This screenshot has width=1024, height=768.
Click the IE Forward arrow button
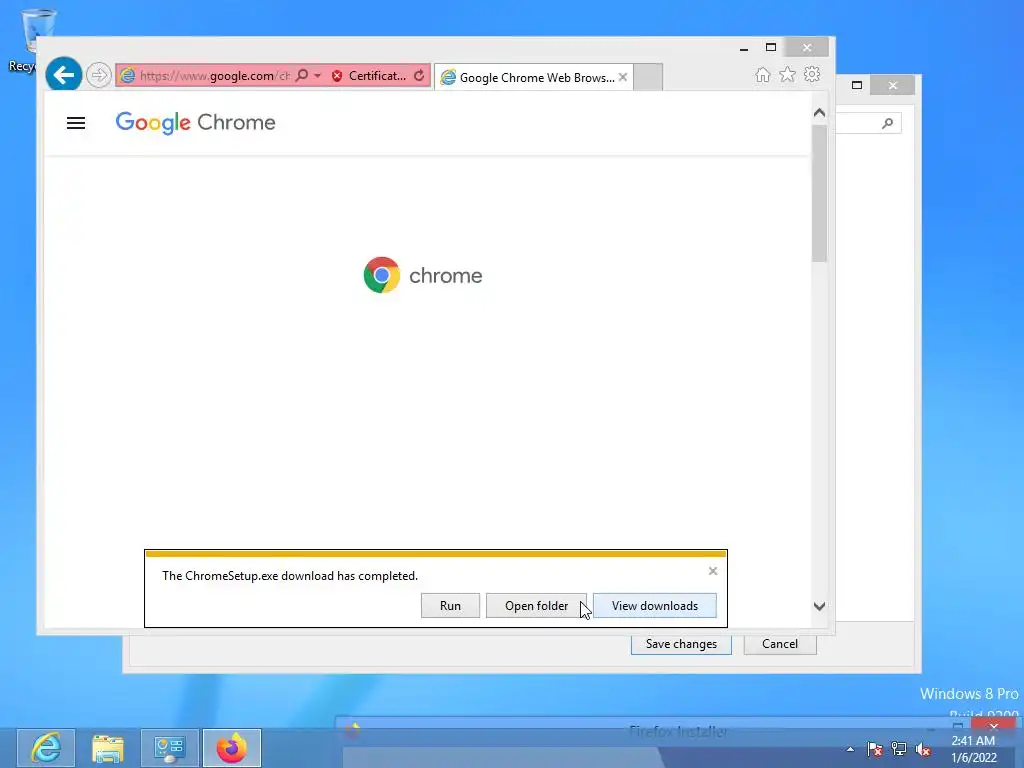pos(99,75)
